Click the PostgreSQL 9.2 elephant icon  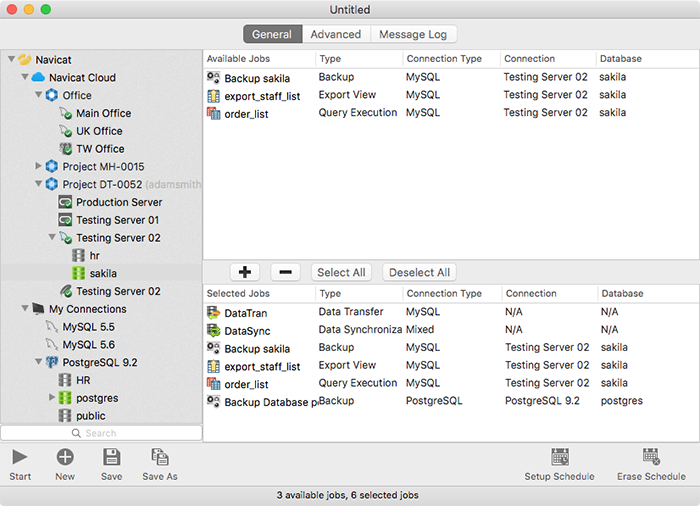coord(52,362)
